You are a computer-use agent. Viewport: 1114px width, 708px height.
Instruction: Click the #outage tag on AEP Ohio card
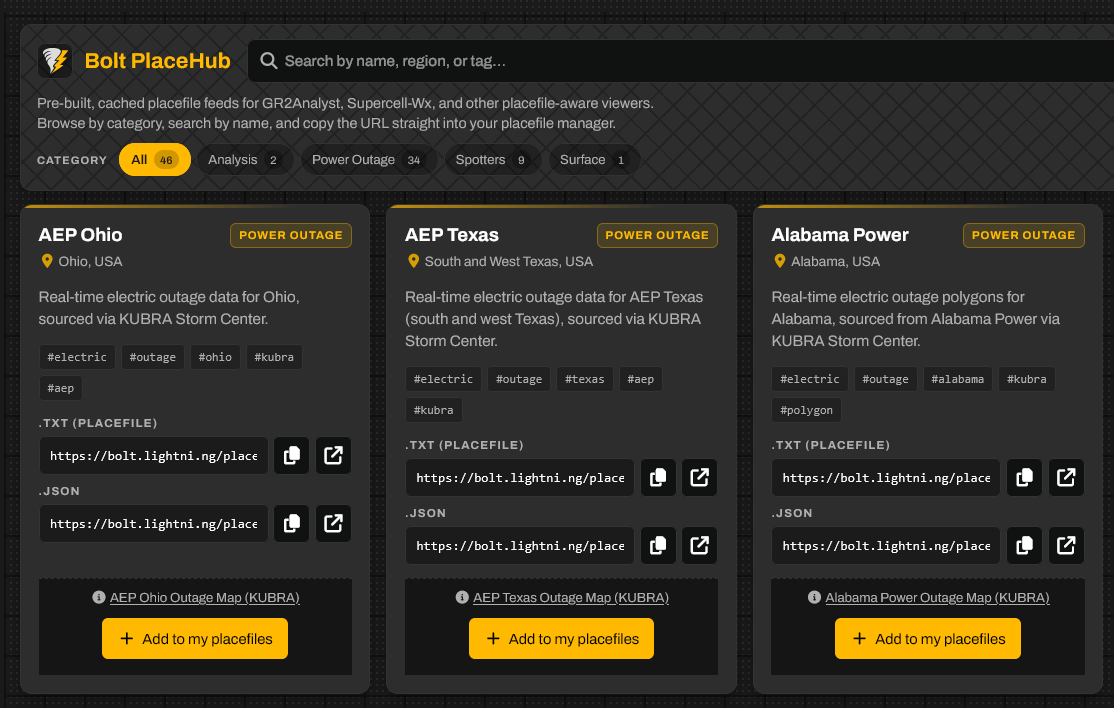click(x=153, y=357)
